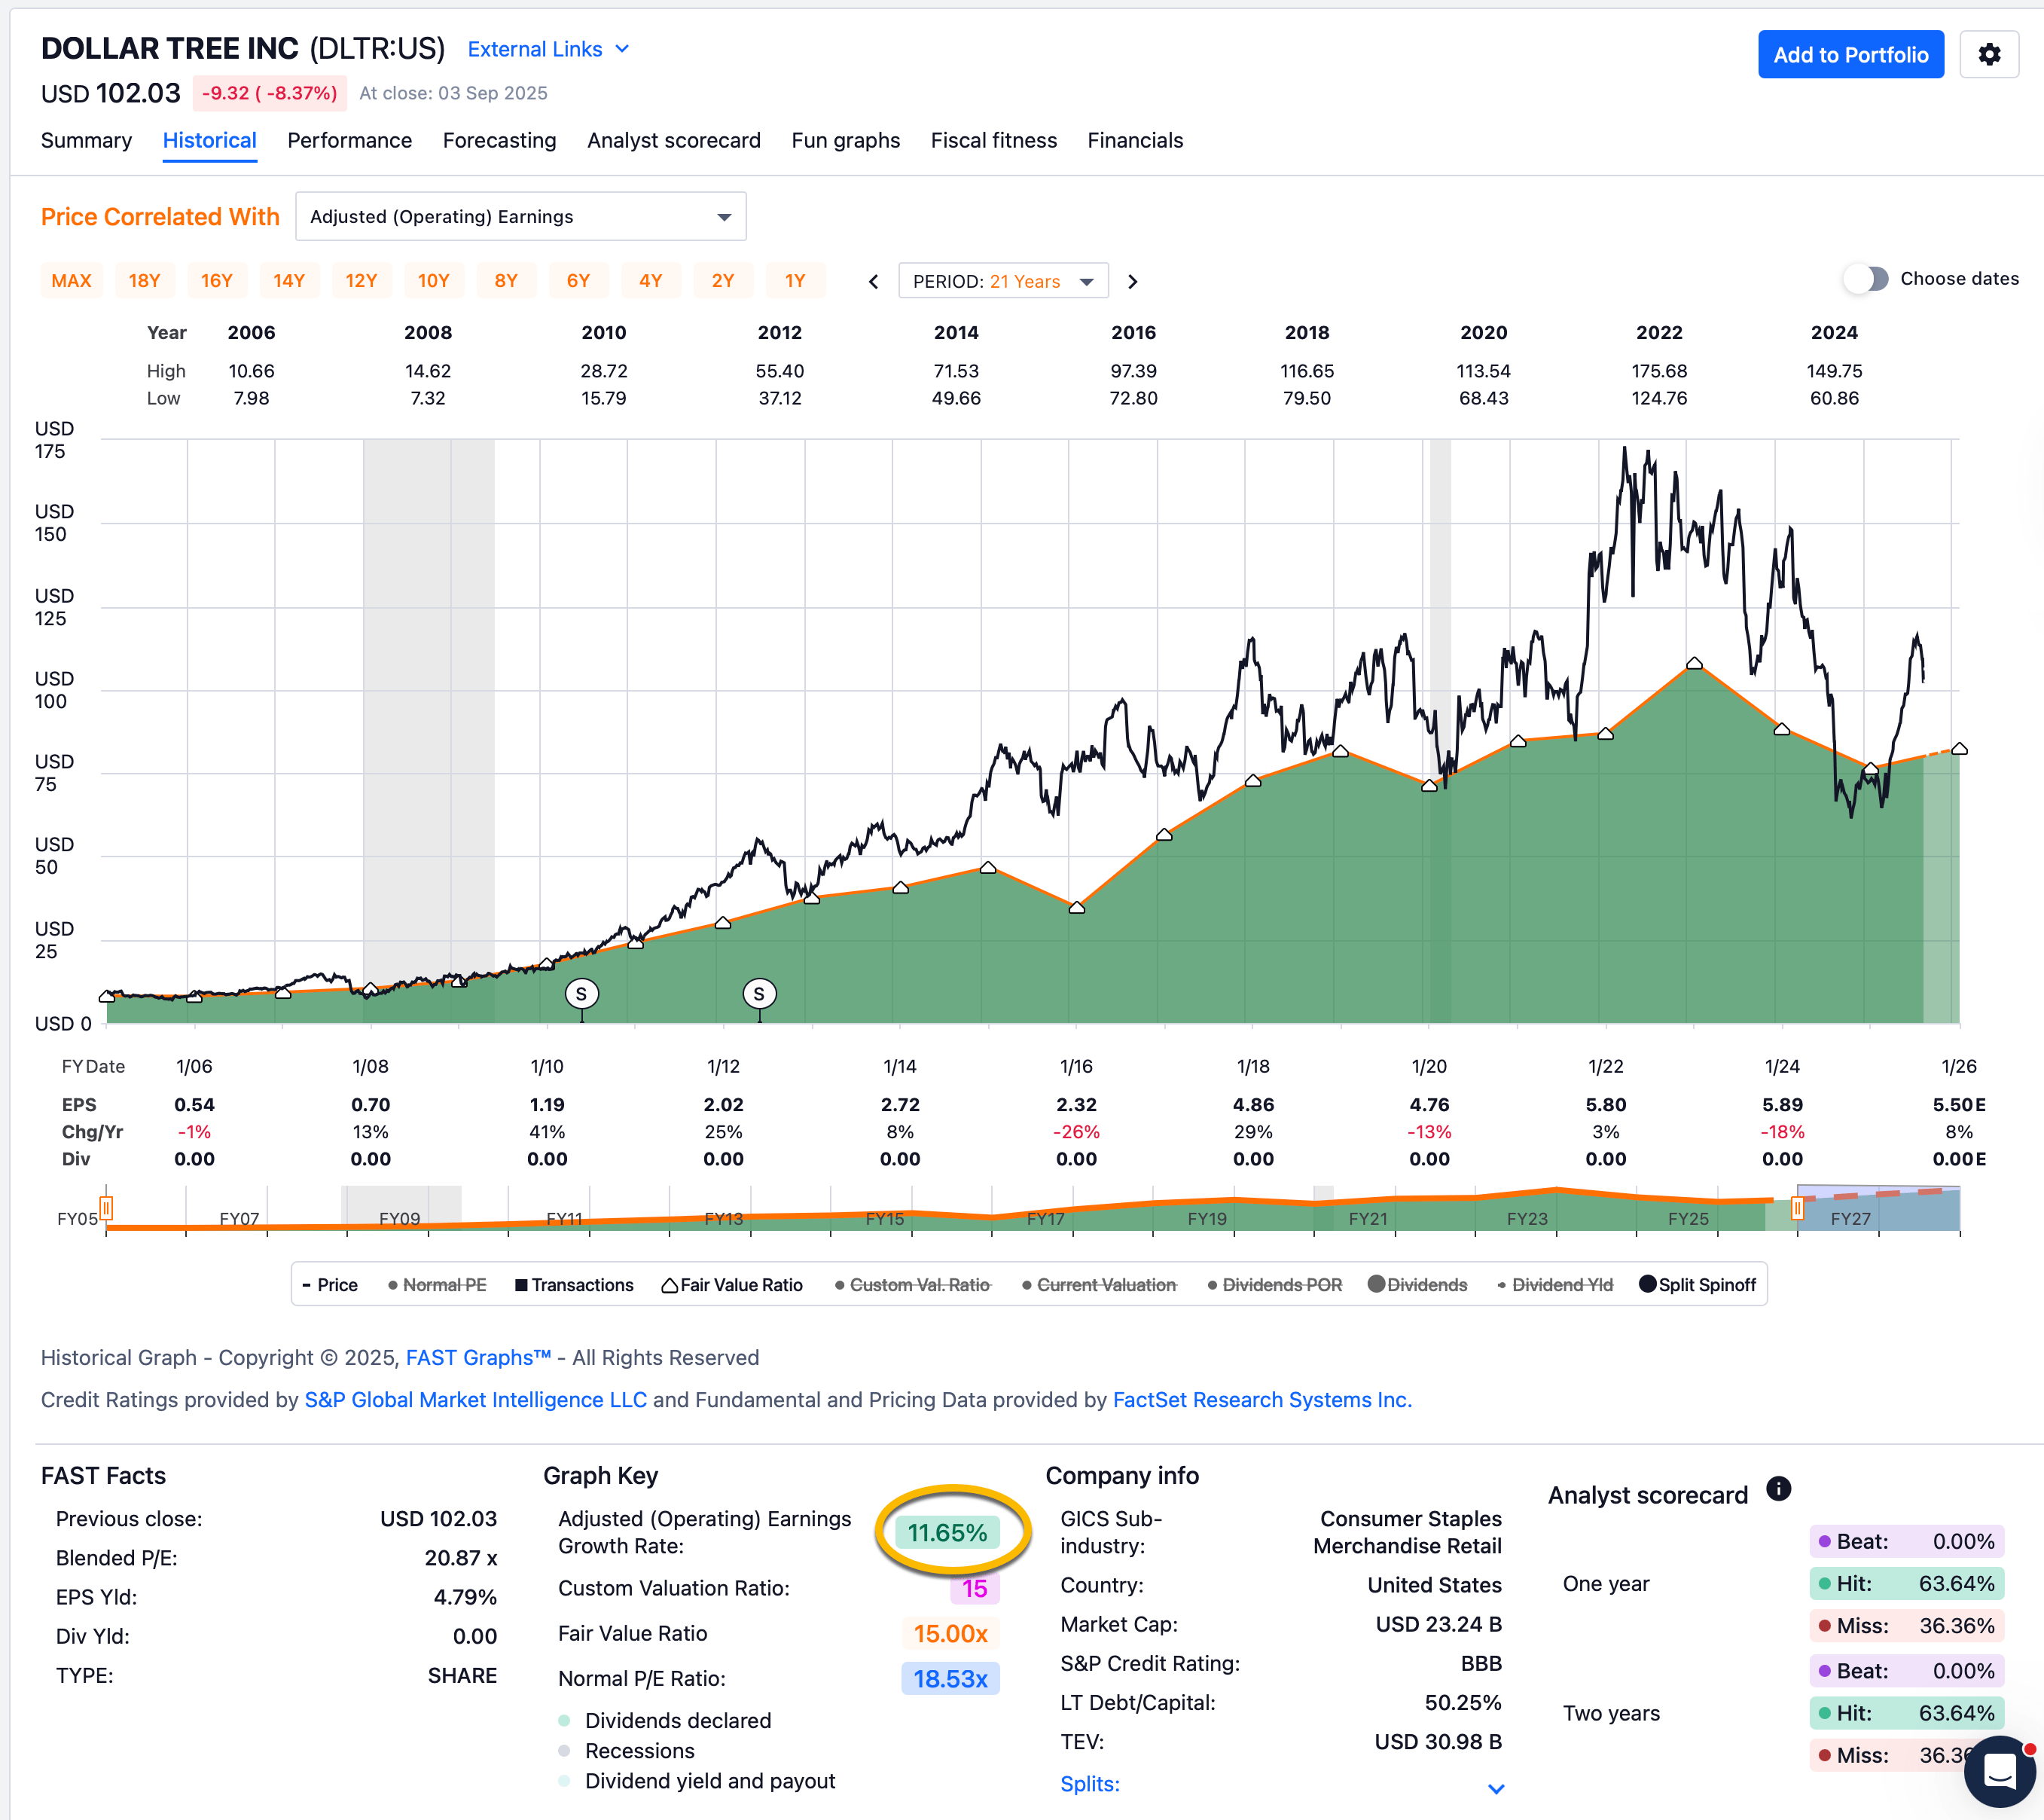Click an S split marker on the chart
2044x1820 pixels.
pos(581,993)
